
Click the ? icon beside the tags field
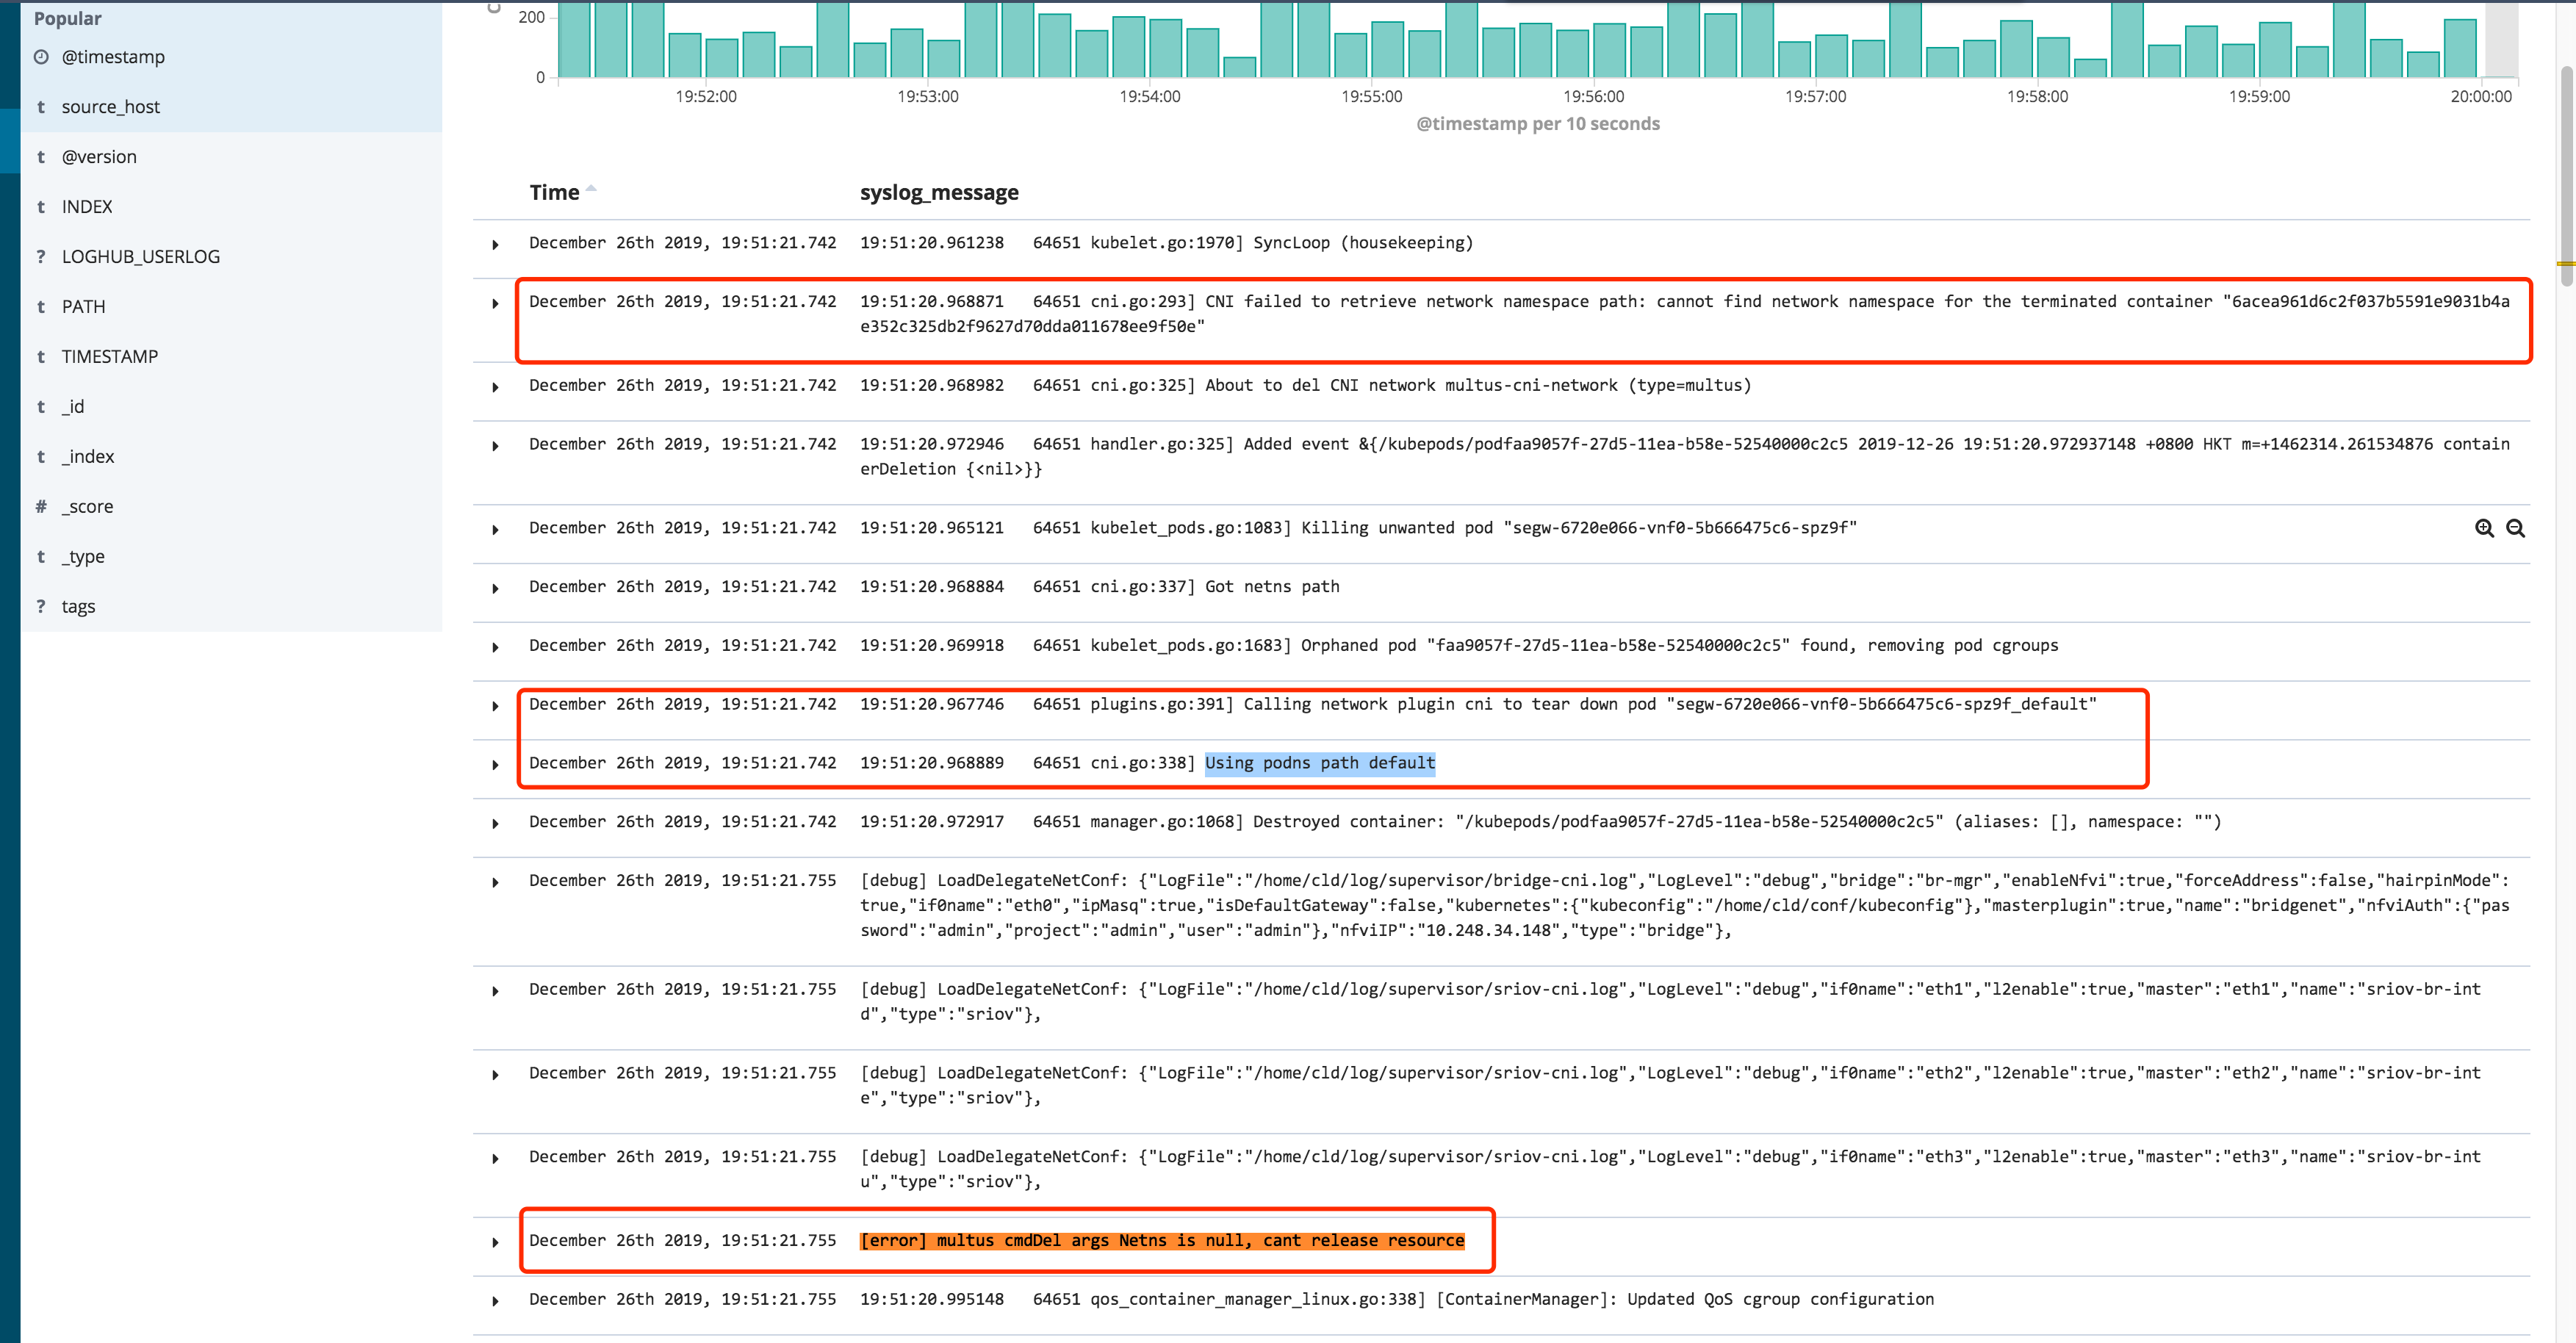[x=40, y=606]
